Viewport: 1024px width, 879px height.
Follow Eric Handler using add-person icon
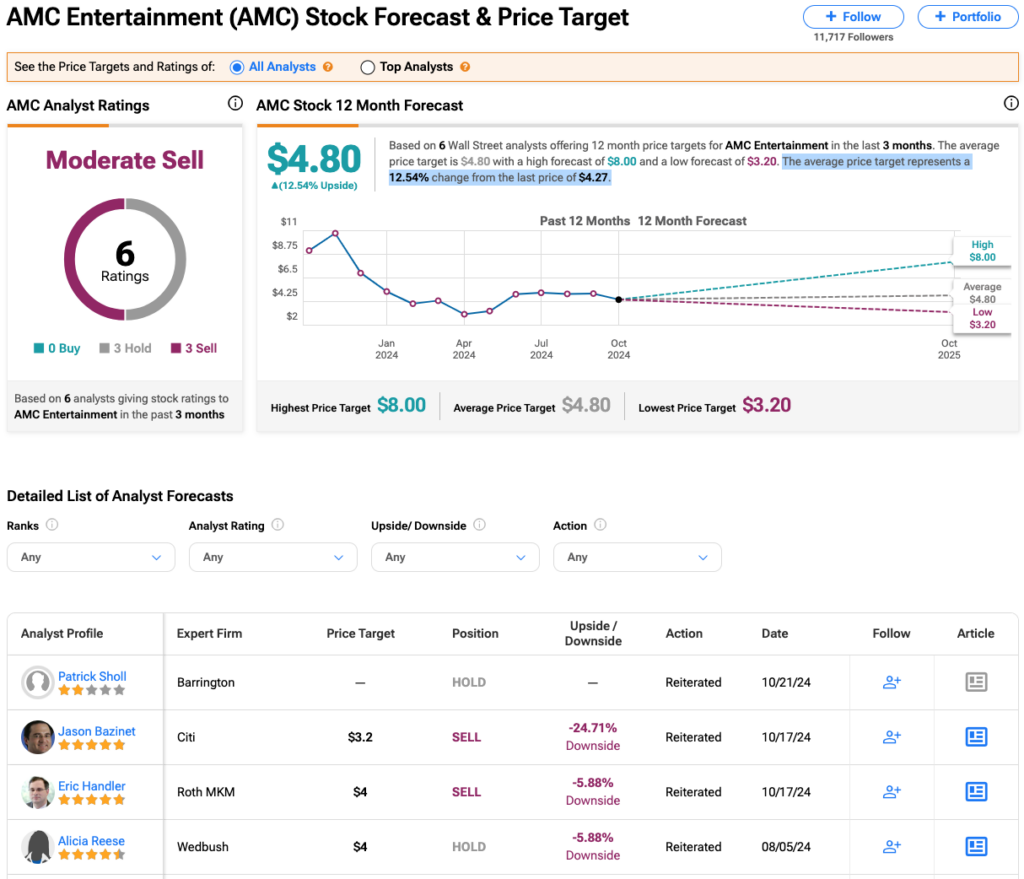(891, 792)
